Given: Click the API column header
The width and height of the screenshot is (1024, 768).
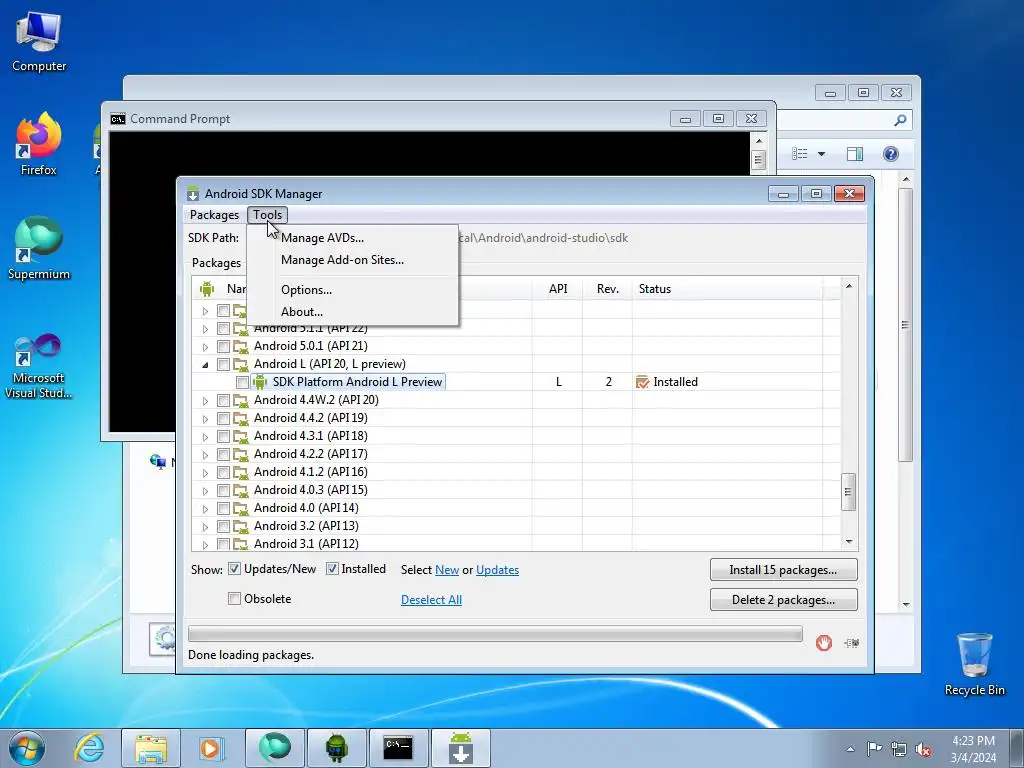Looking at the screenshot, I should pyautogui.click(x=558, y=289).
